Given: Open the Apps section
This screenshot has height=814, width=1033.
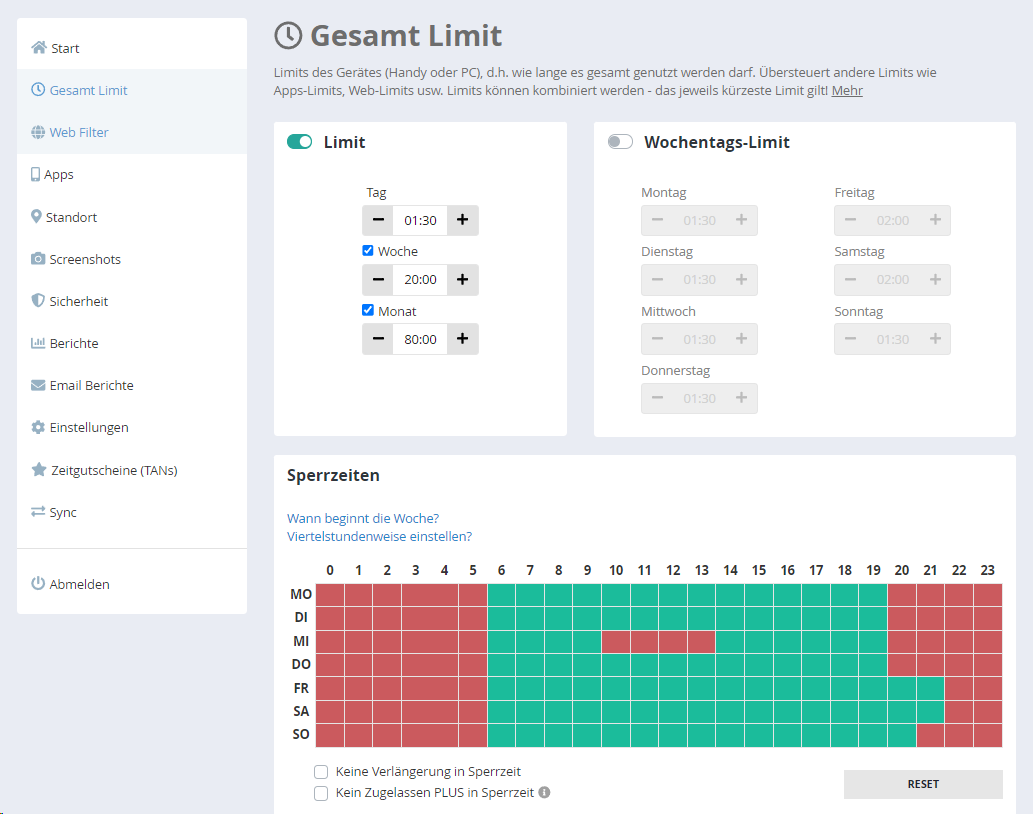Looking at the screenshot, I should [132, 174].
